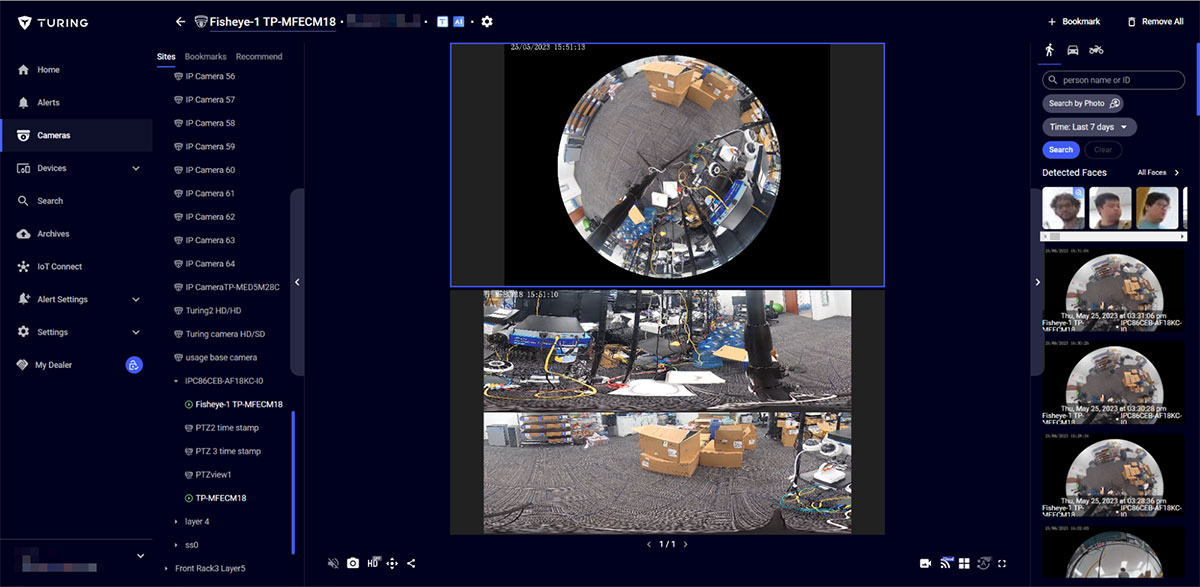1200x587 pixels.
Task: Select the person search tab
Action: point(1050,50)
